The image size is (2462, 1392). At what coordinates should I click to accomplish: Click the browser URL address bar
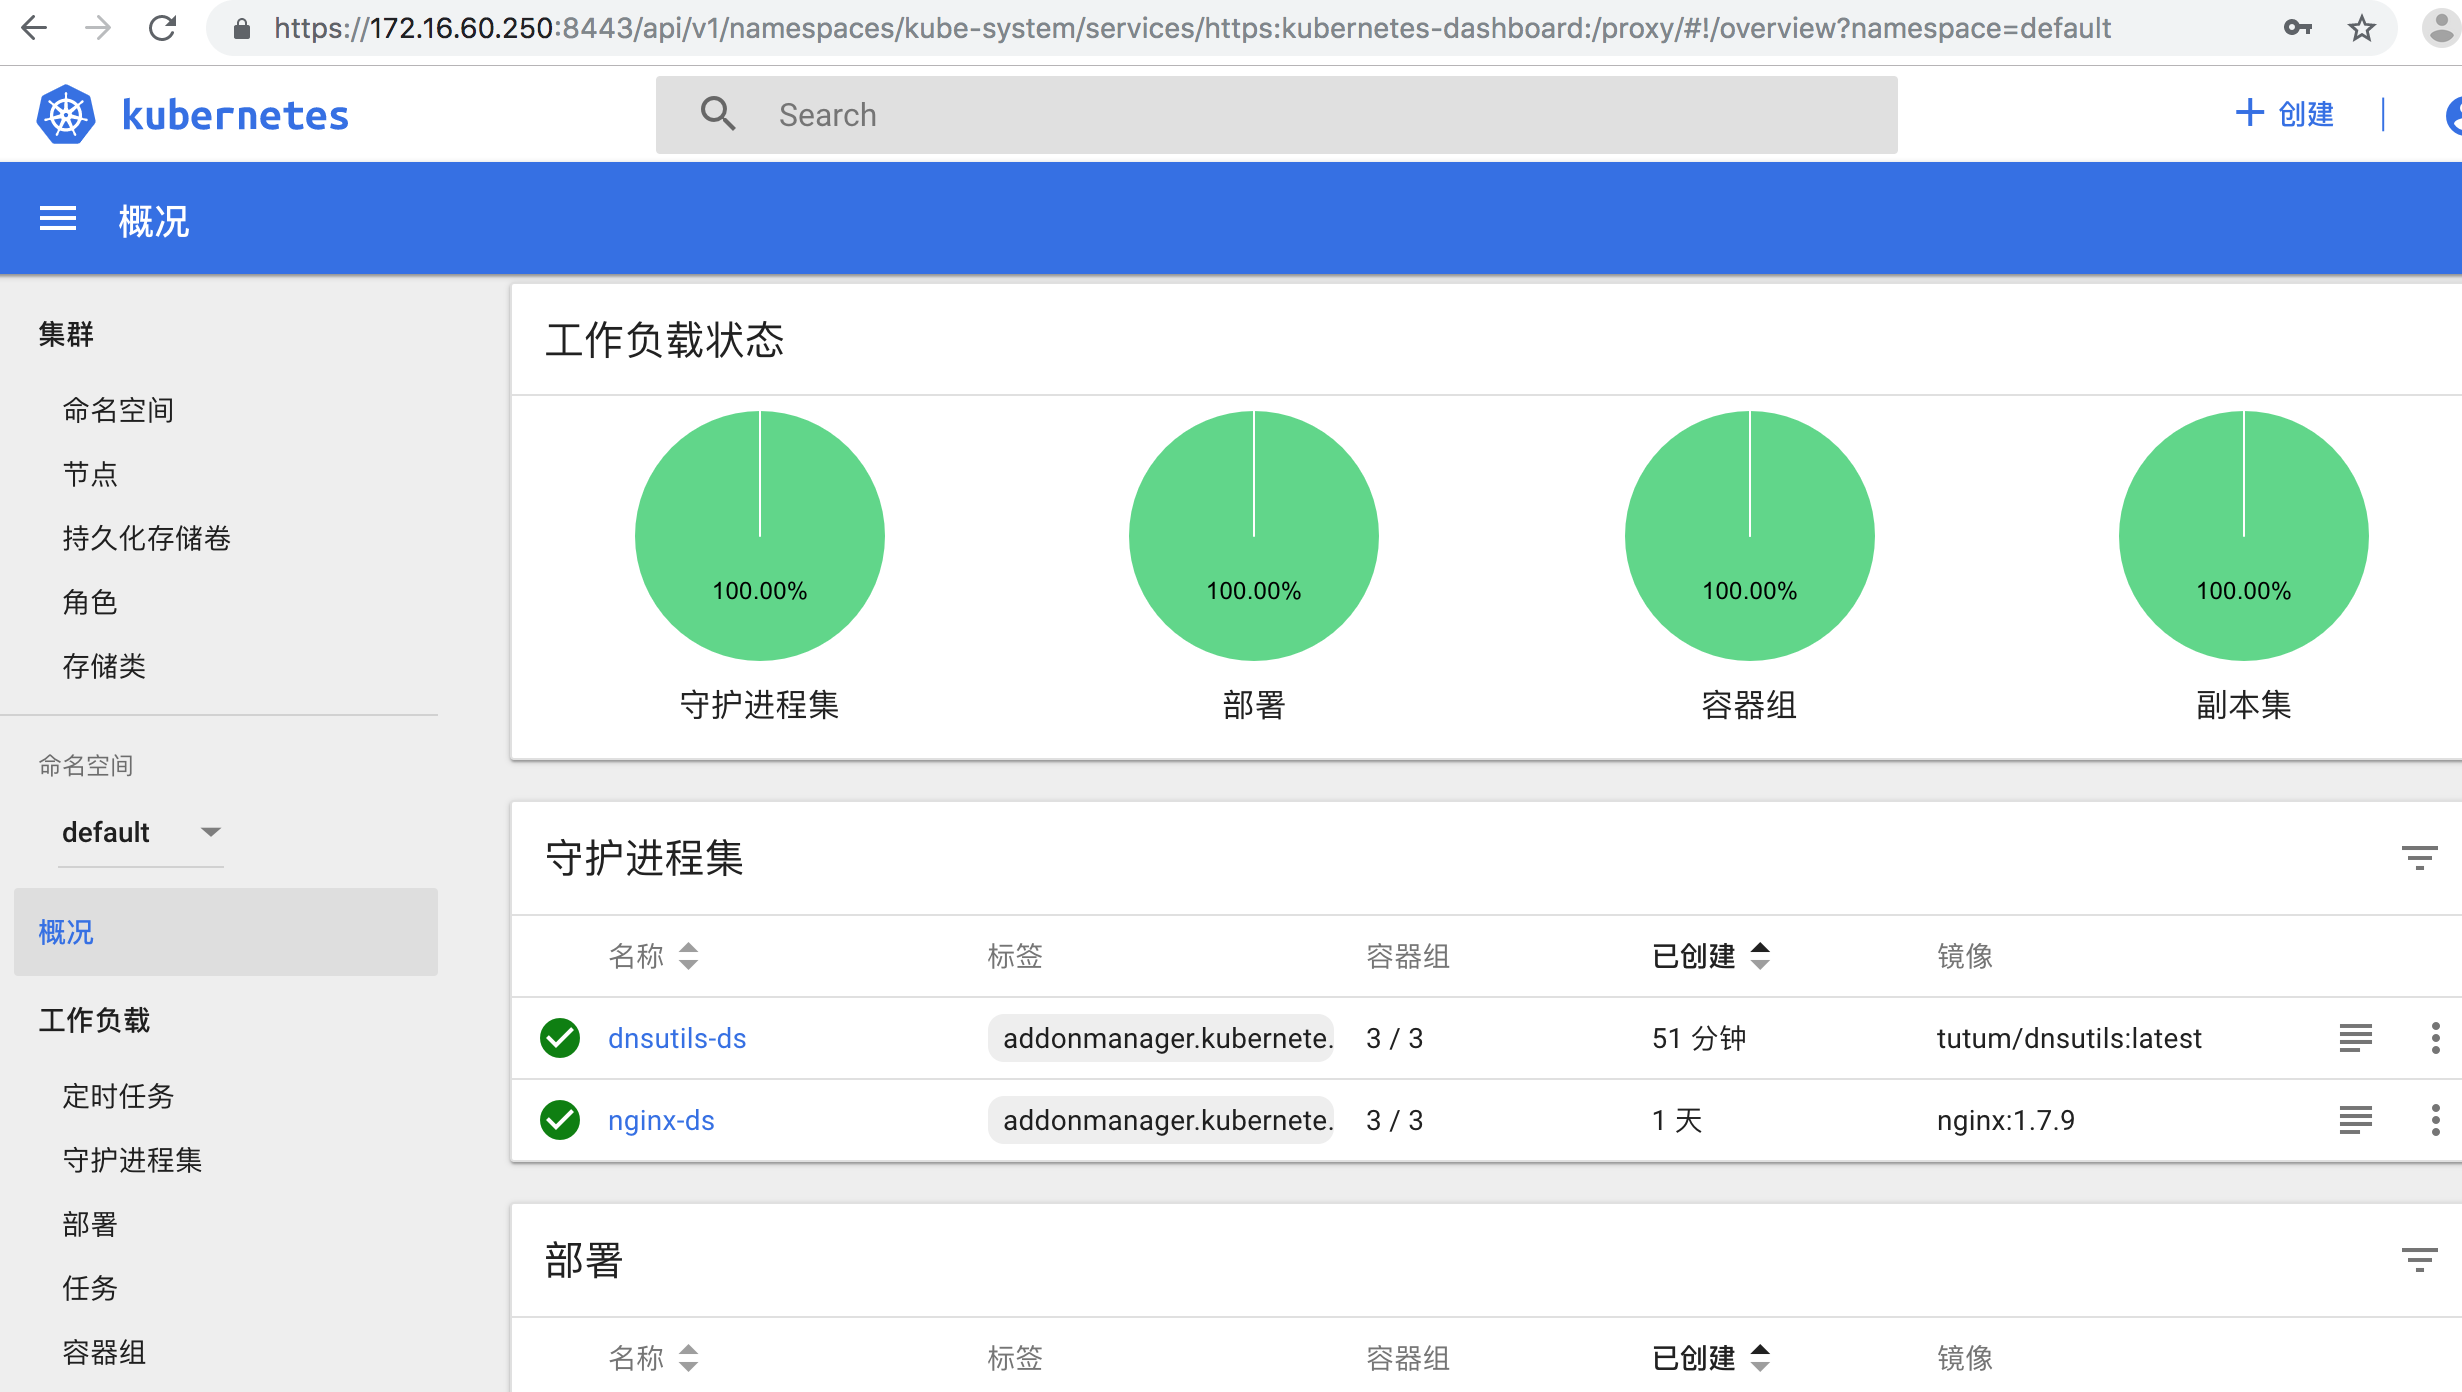coord(1192,28)
